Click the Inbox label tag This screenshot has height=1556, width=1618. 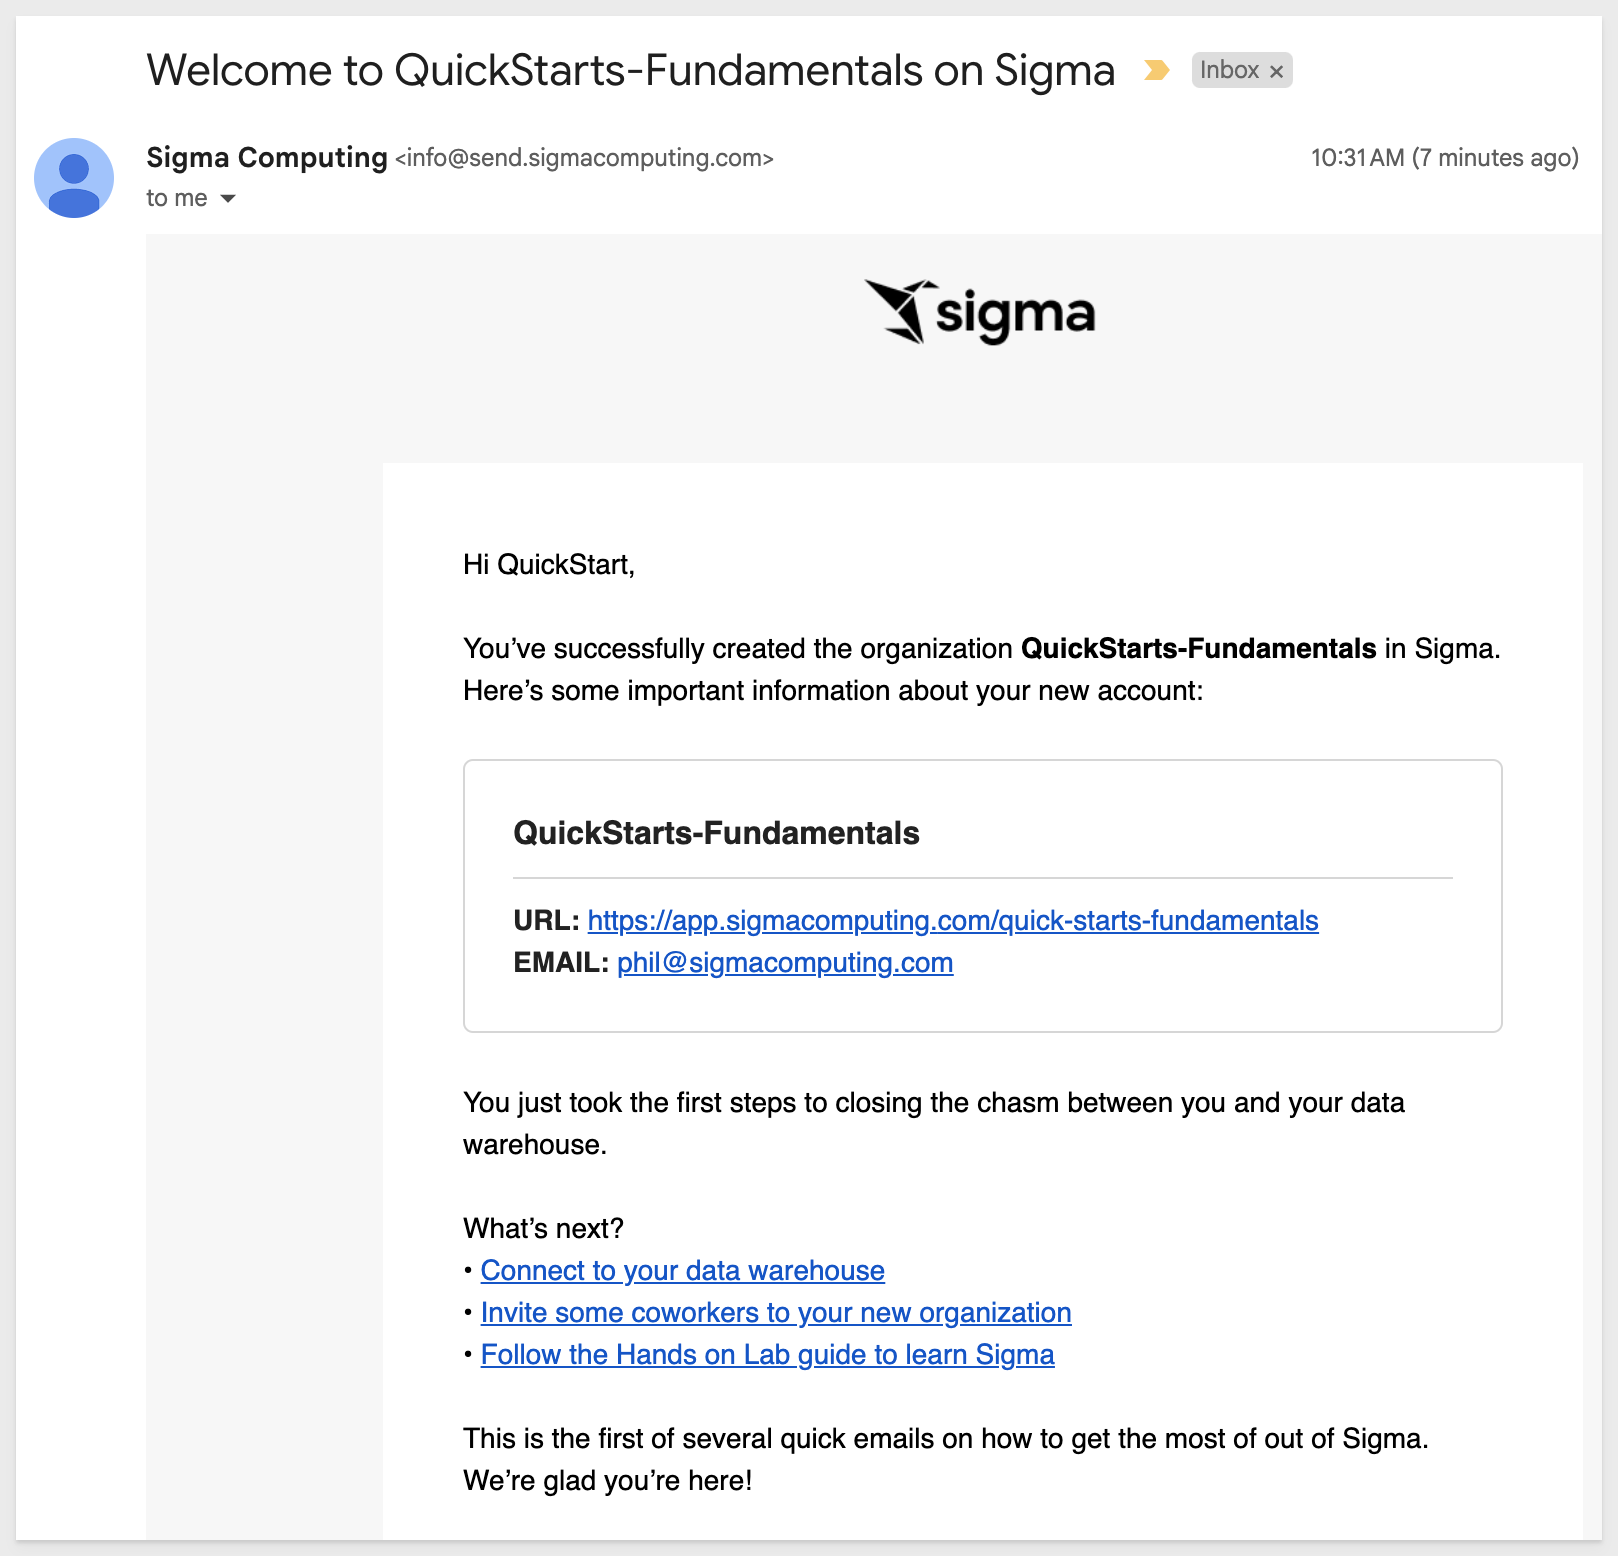pos(1229,70)
